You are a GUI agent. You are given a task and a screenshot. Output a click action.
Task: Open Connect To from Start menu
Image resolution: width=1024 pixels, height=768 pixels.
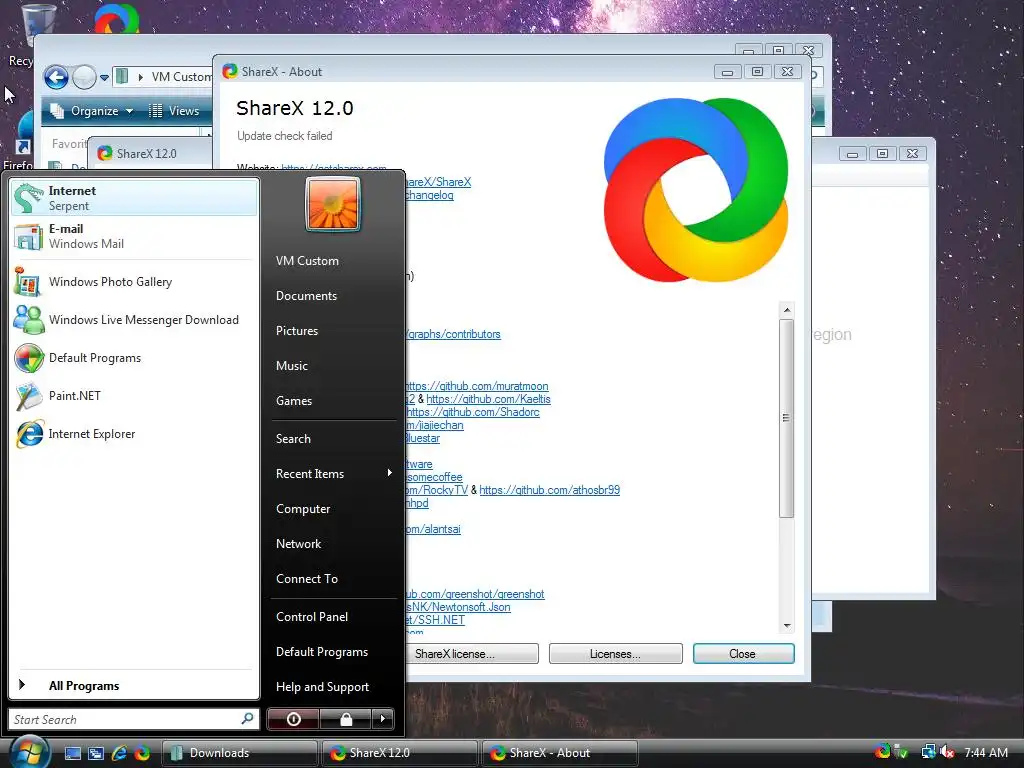pos(307,579)
